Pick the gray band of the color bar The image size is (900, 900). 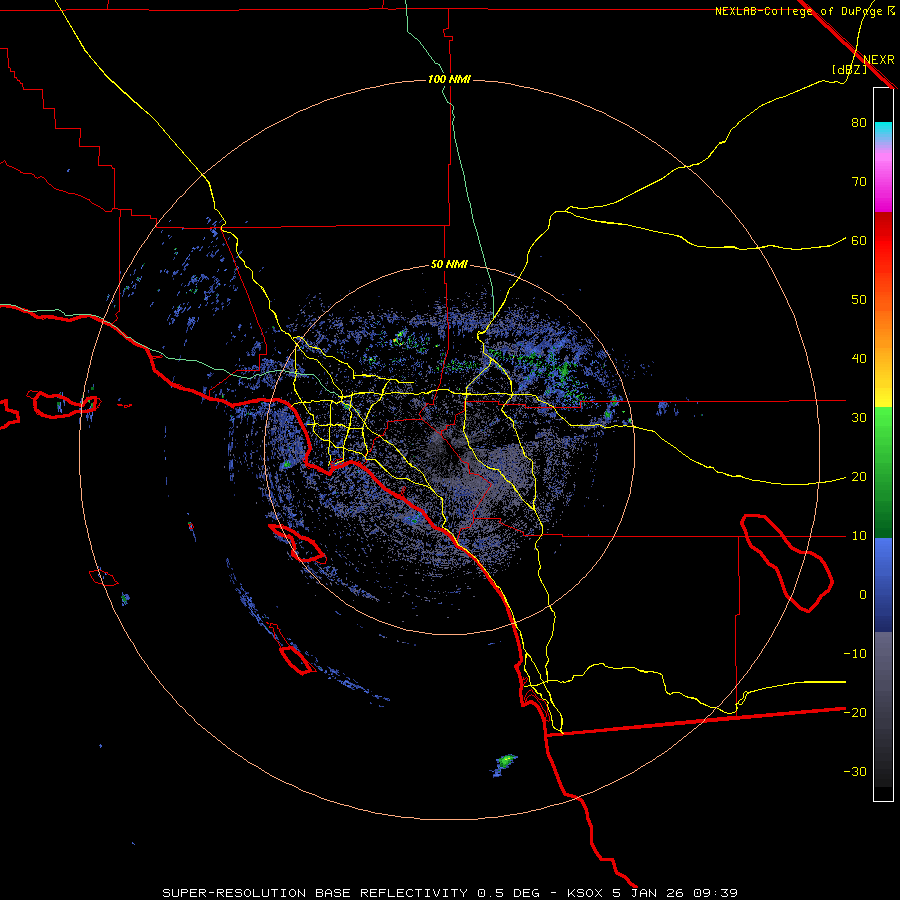[x=883, y=709]
